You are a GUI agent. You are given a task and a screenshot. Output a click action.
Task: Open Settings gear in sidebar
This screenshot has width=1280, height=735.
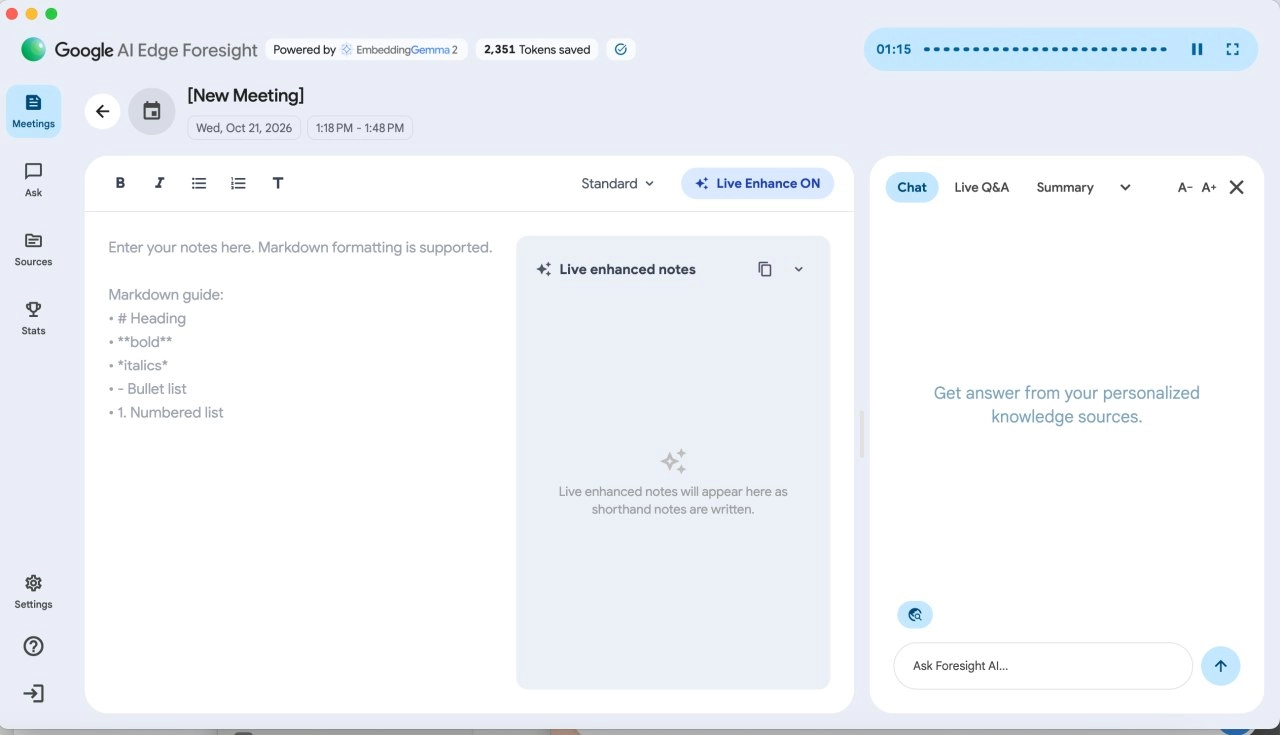(x=33, y=592)
